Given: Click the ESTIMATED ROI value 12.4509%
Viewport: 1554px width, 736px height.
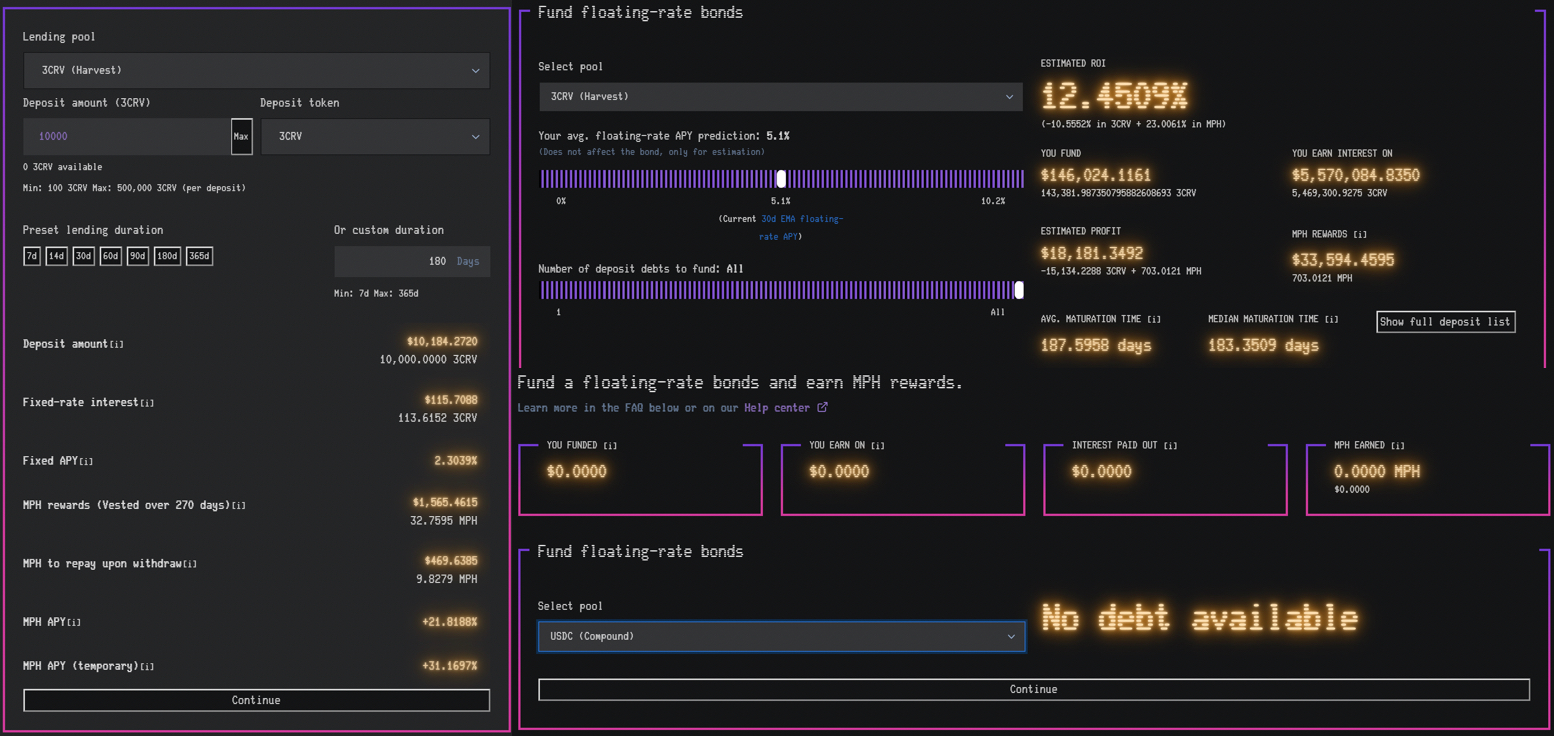Looking at the screenshot, I should (1114, 97).
